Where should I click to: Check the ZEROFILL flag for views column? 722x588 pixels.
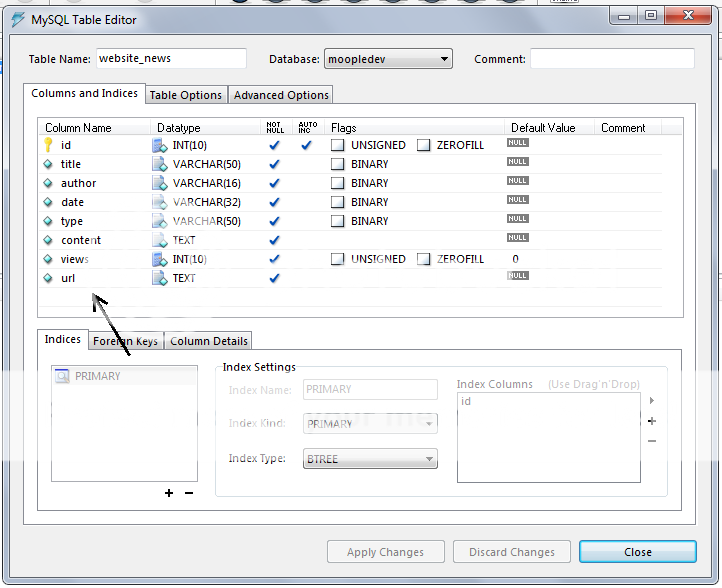point(424,259)
